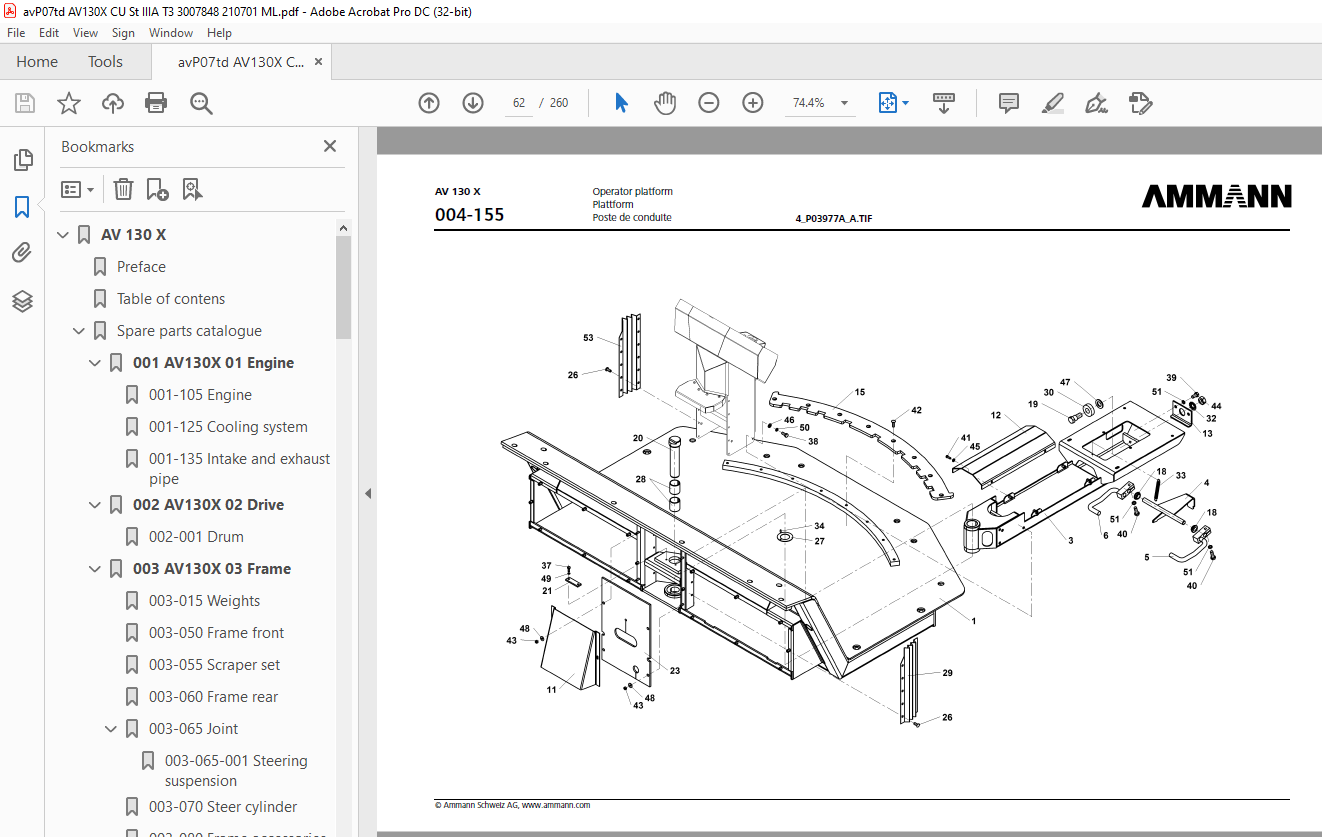Collapse the 001 AV130X 01 Engine bookmark
The image size is (1322, 837).
pyautogui.click(x=95, y=363)
